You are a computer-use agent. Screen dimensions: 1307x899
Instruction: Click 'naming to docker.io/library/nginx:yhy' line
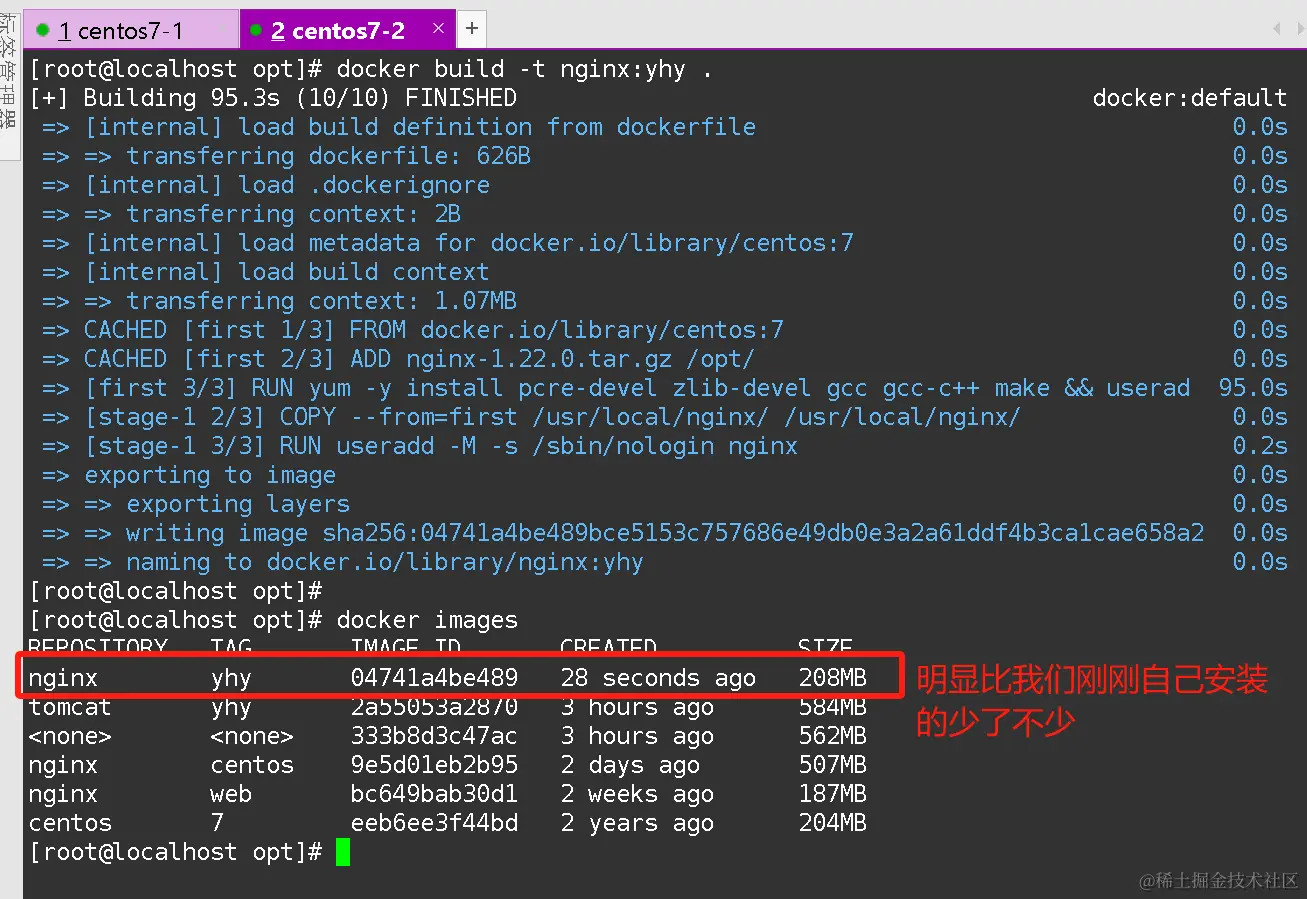pos(343,562)
